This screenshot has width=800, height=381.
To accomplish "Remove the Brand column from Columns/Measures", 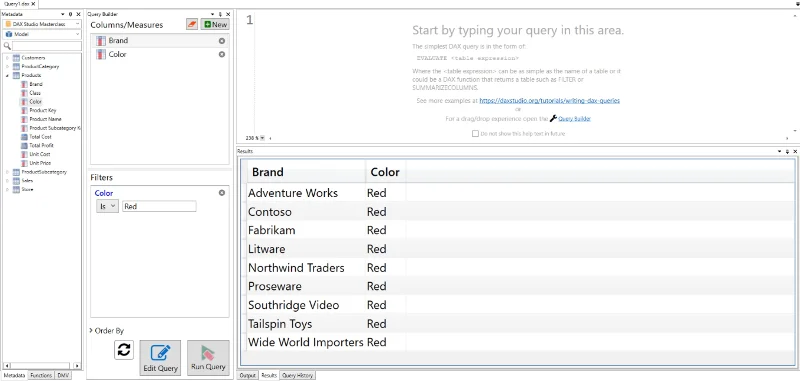I will (x=222, y=41).
